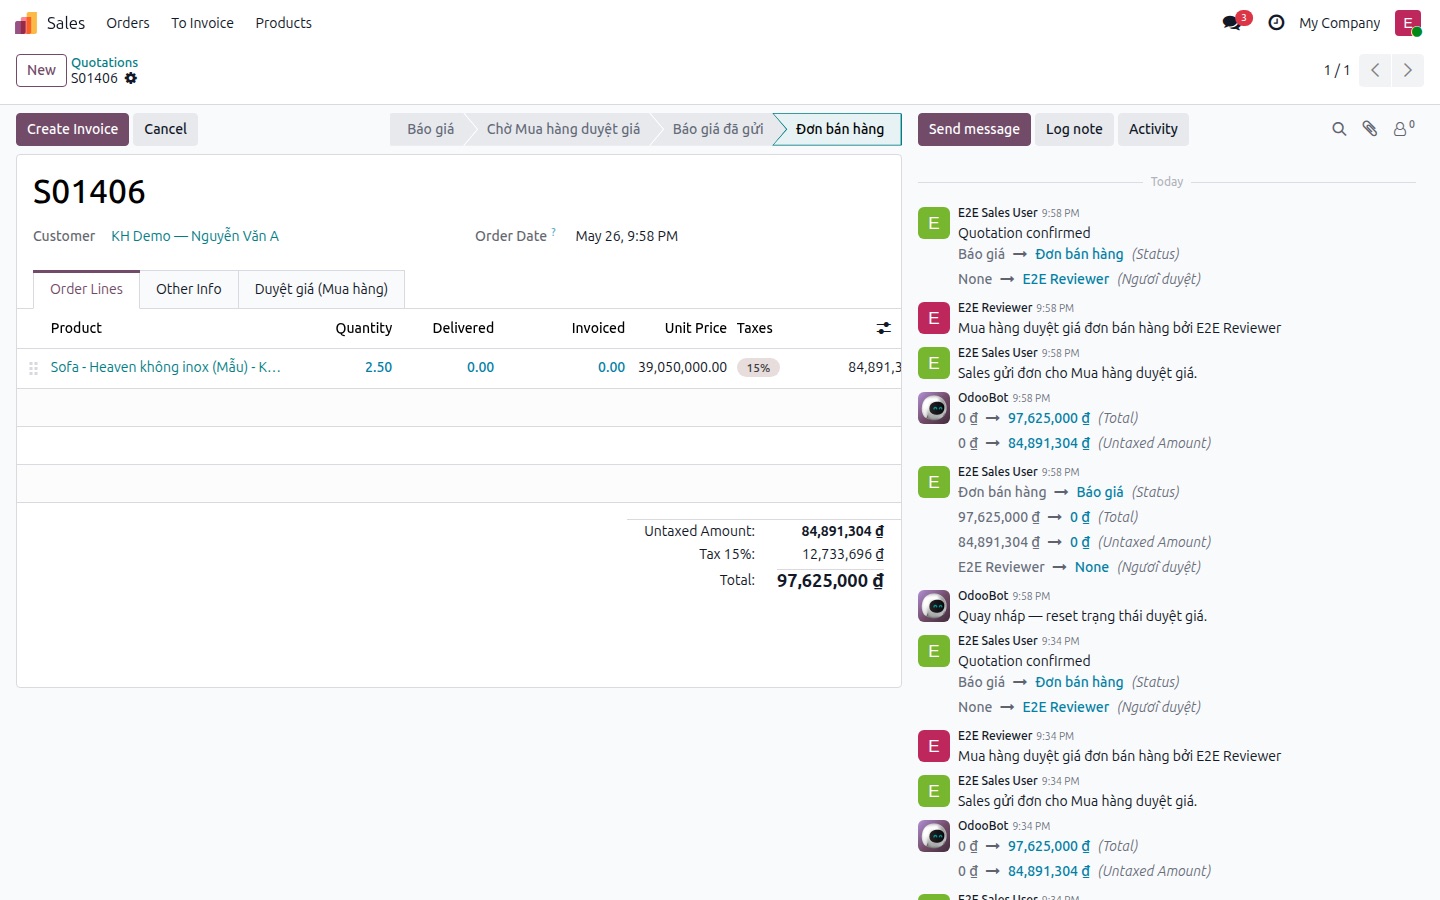Select the Báo giá đã gửi stage

718,129
